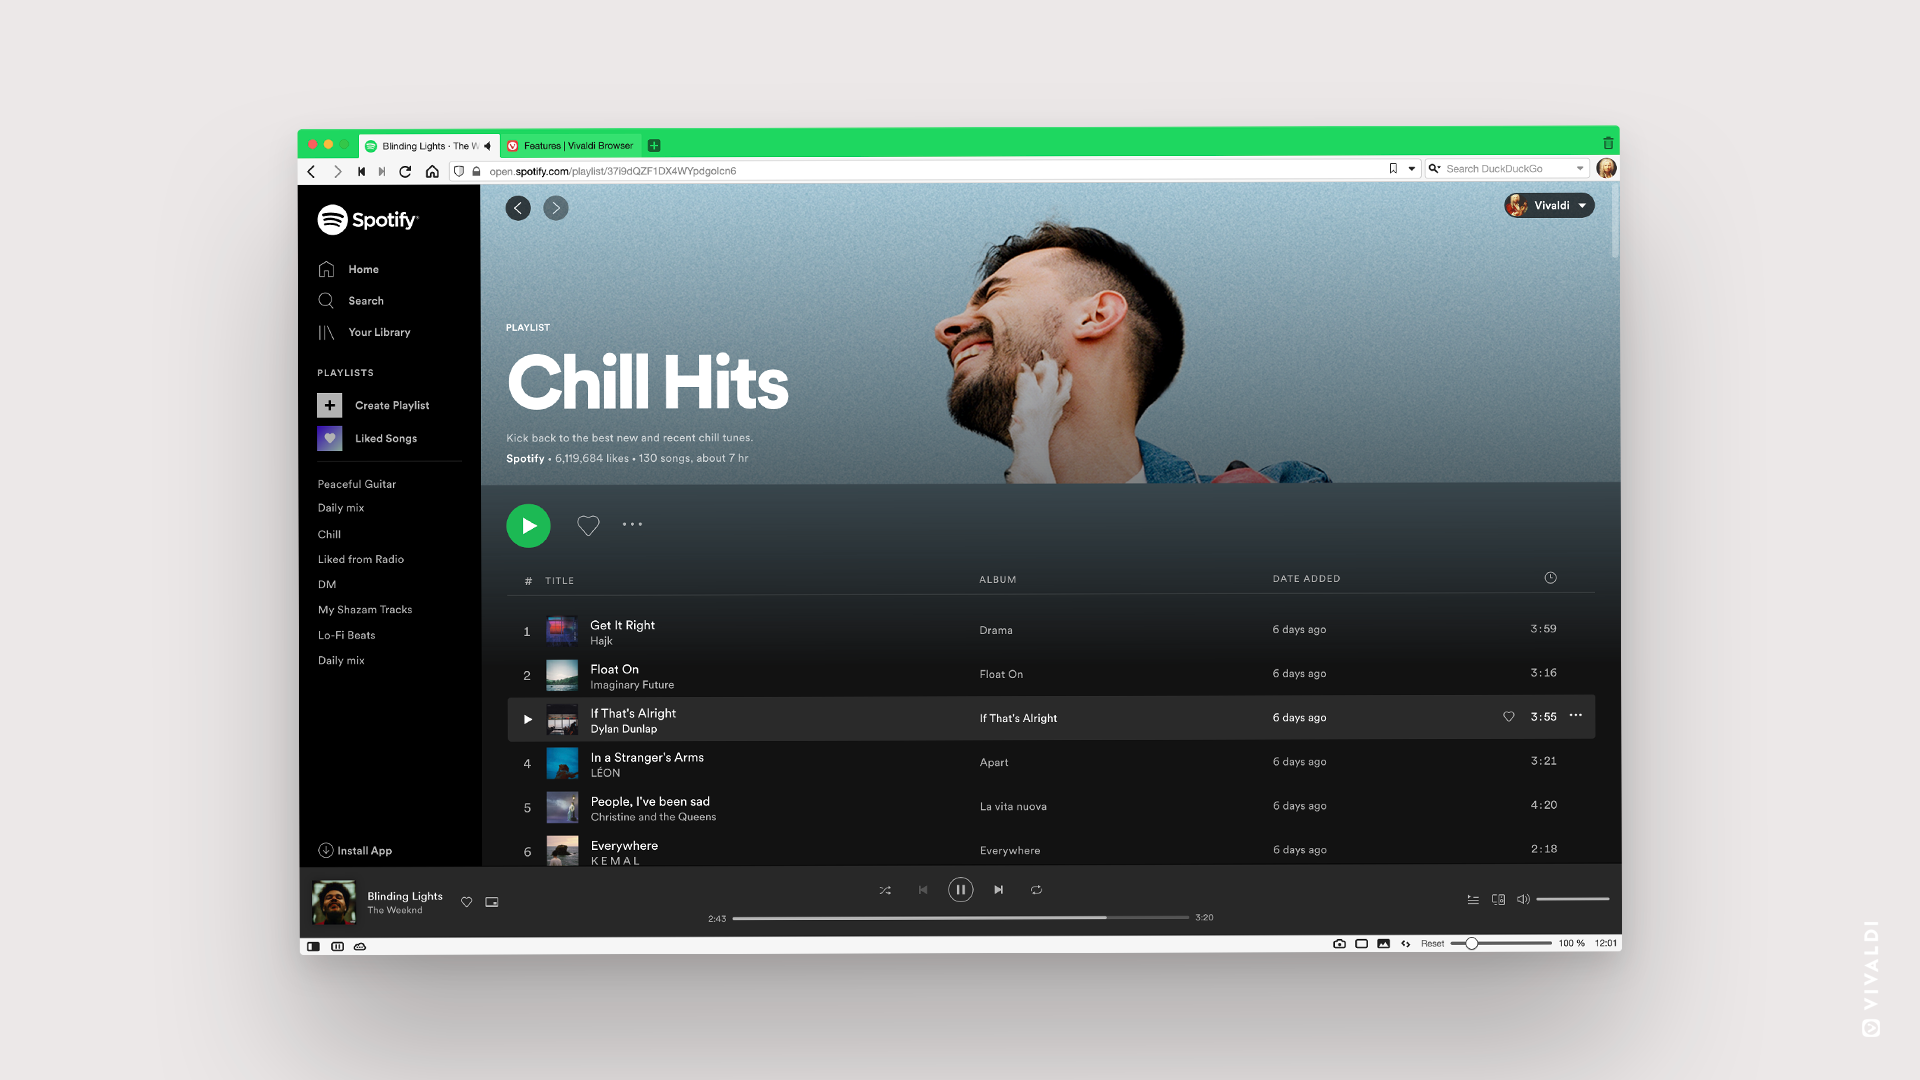Click the repeat playback icon

1036,889
